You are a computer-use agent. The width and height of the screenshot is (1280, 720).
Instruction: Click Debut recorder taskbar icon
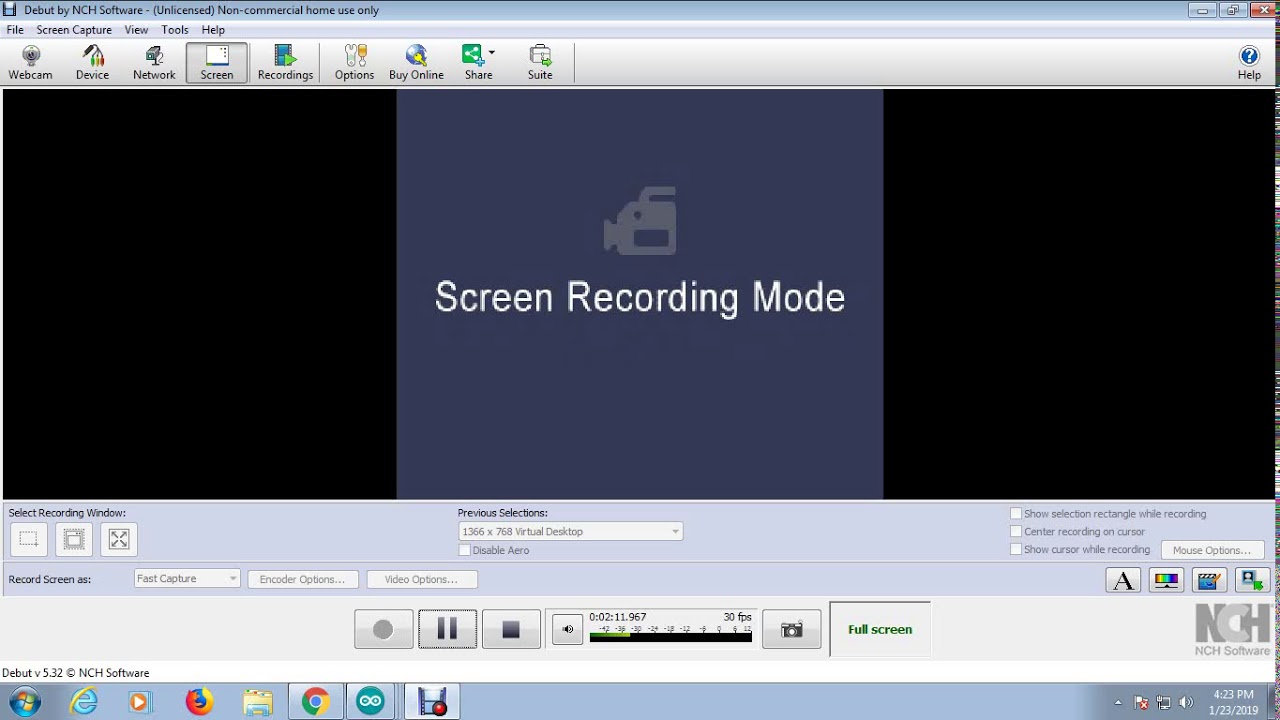[431, 702]
